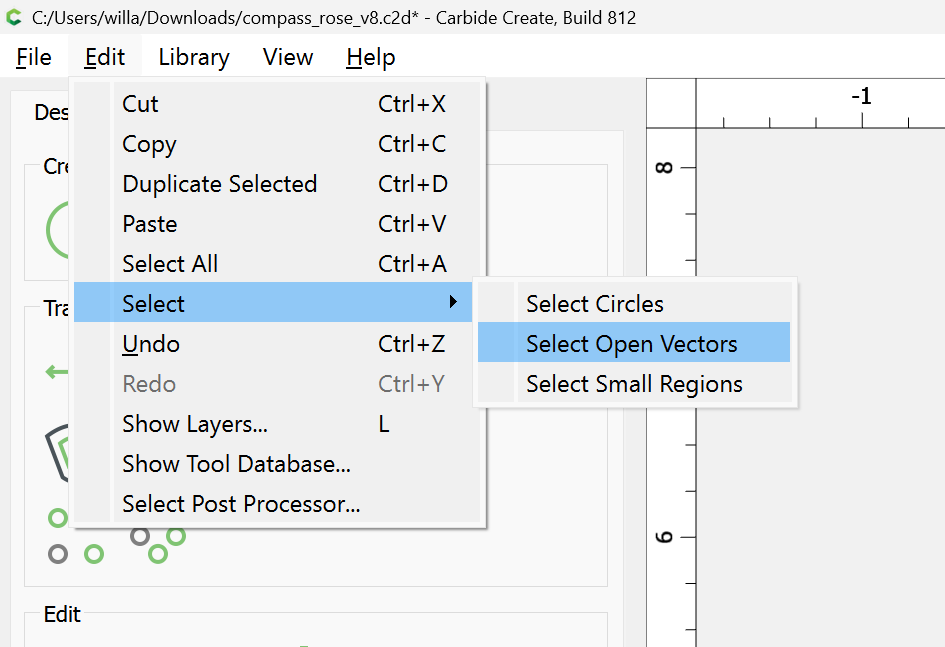Pick Select Open Vectors submenu entry
Image resolution: width=945 pixels, height=647 pixels.
[632, 344]
